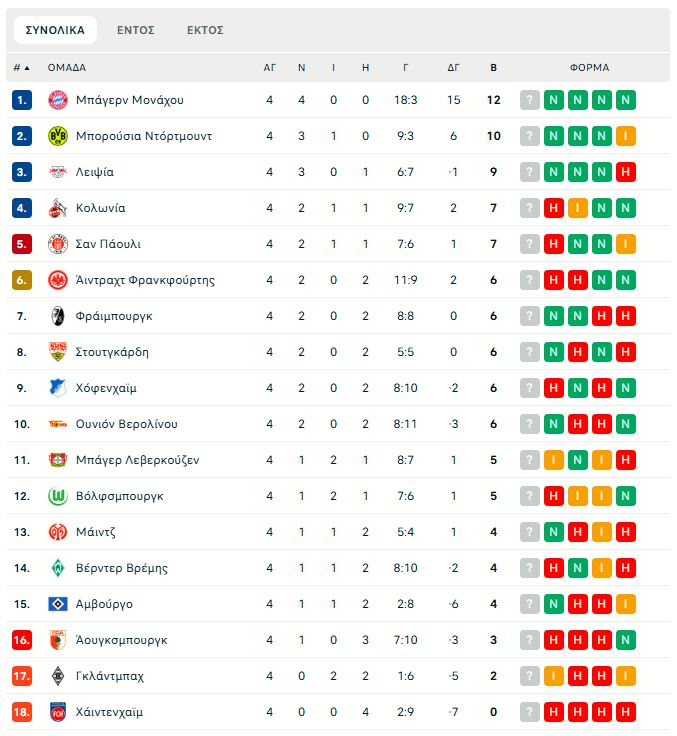
Task: Click Dortmund's orange draw form badge
Action: (626, 136)
